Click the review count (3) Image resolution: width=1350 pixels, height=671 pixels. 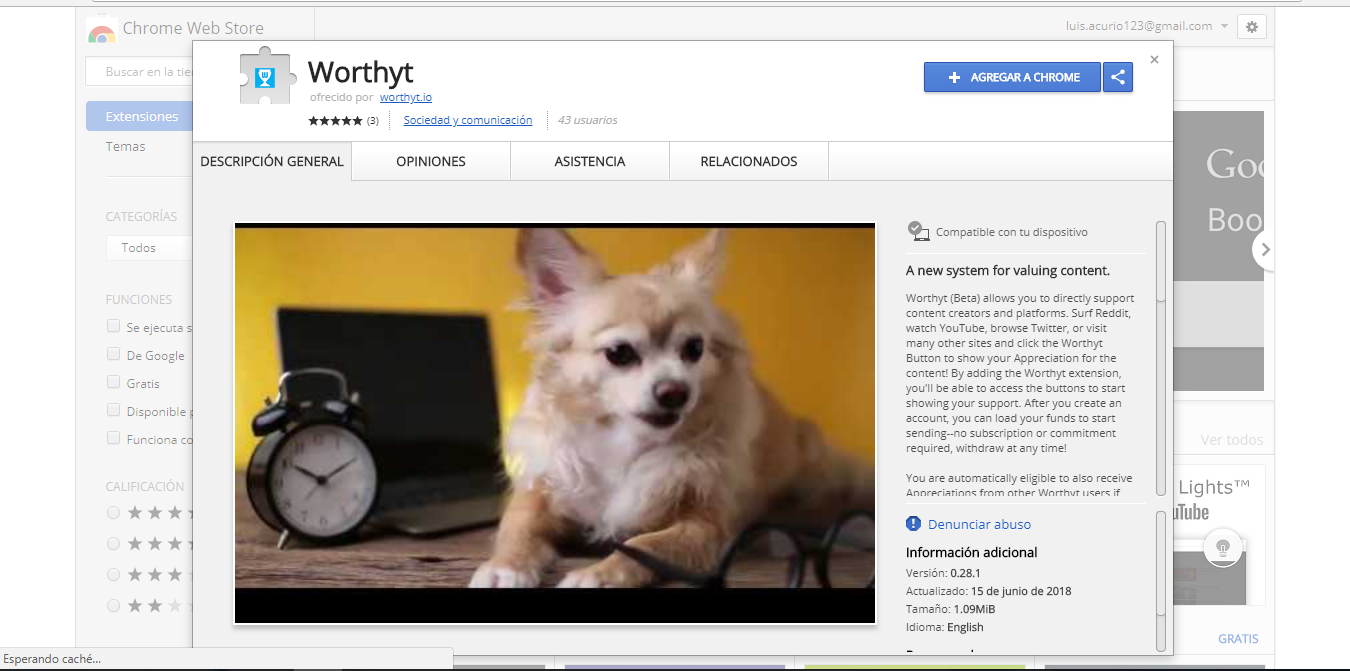372,121
